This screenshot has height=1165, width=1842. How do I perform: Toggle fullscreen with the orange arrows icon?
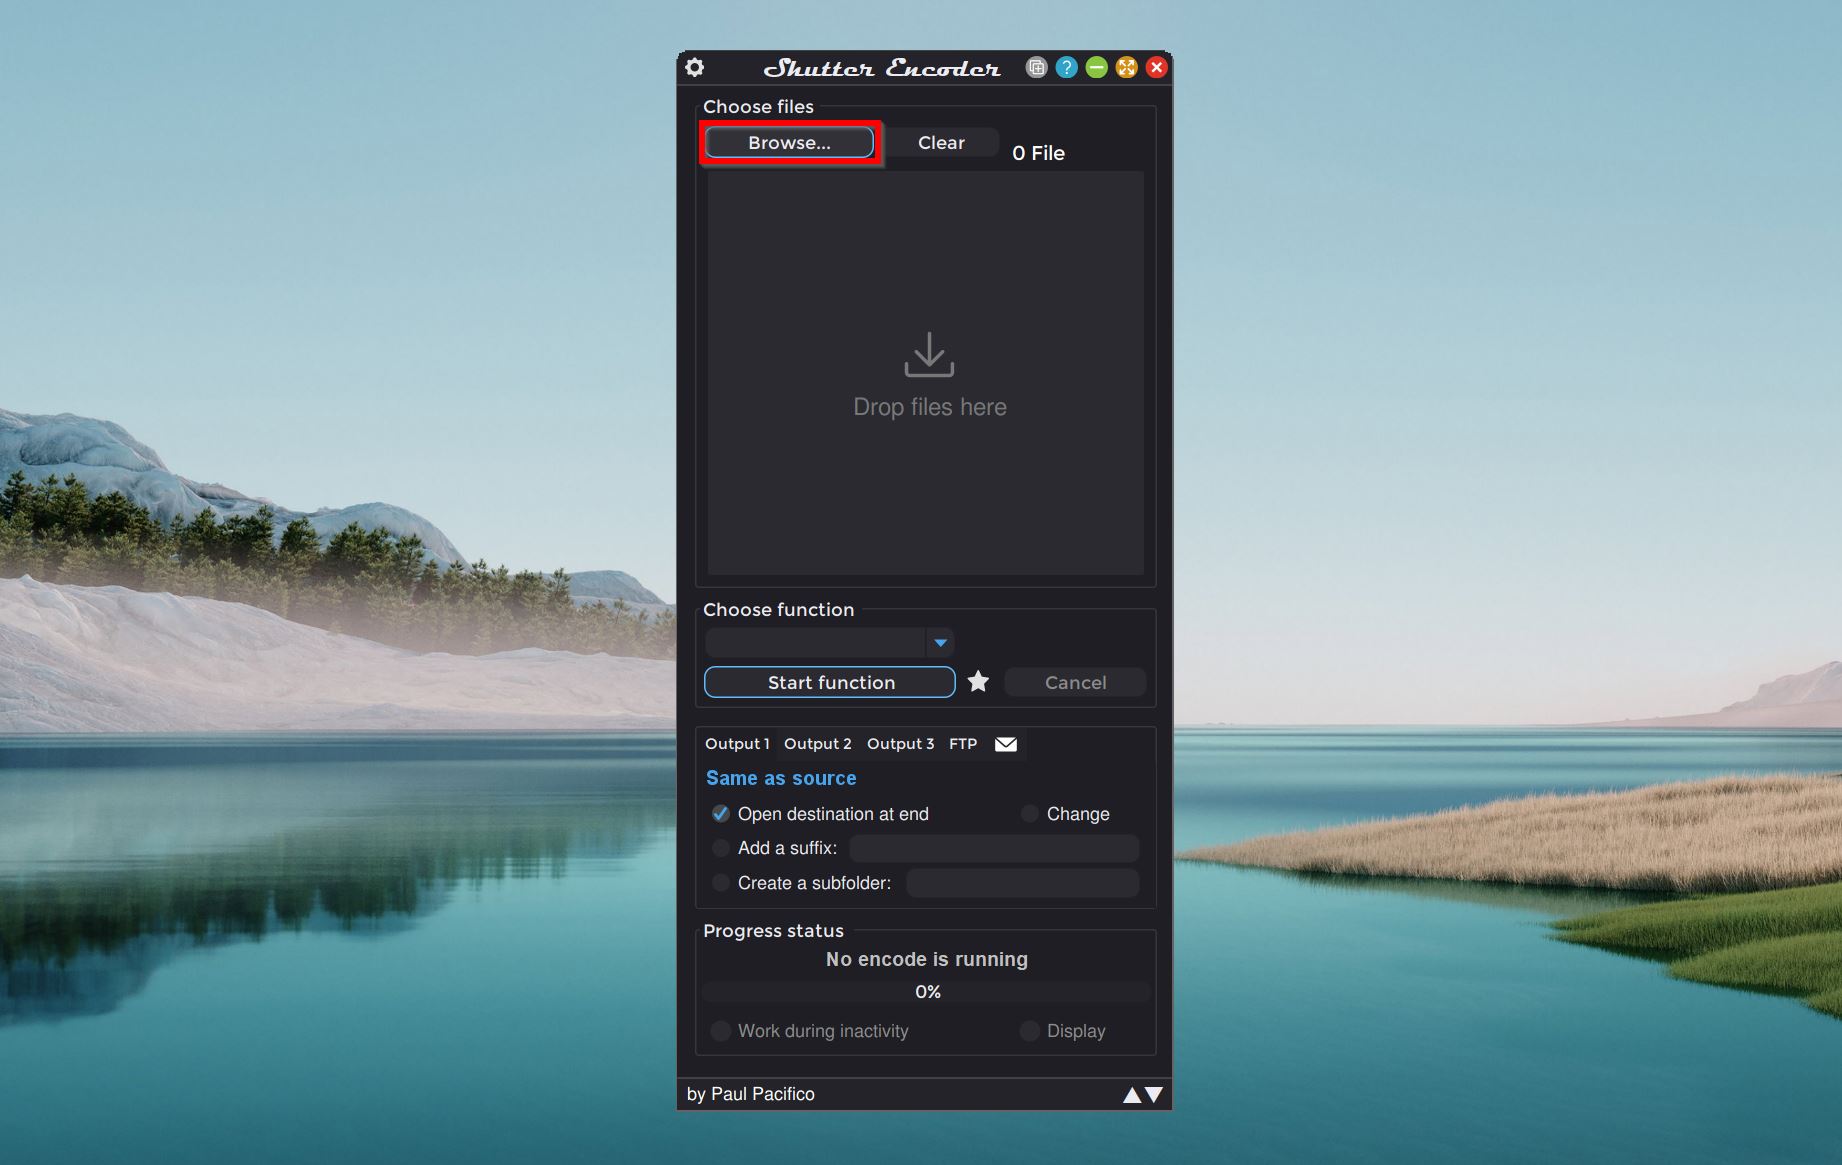coord(1126,67)
